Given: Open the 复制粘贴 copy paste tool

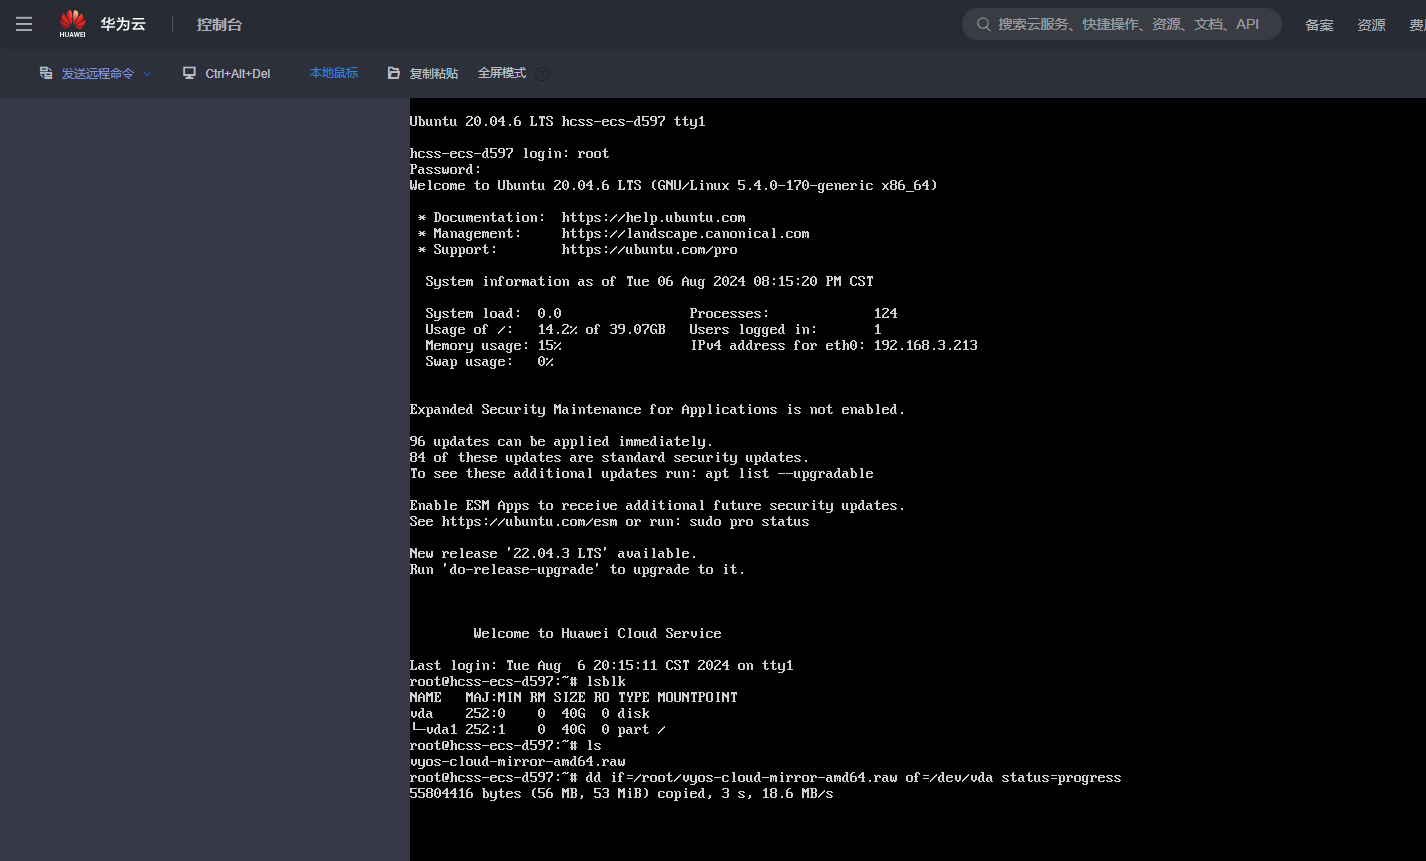Looking at the screenshot, I should pos(423,74).
